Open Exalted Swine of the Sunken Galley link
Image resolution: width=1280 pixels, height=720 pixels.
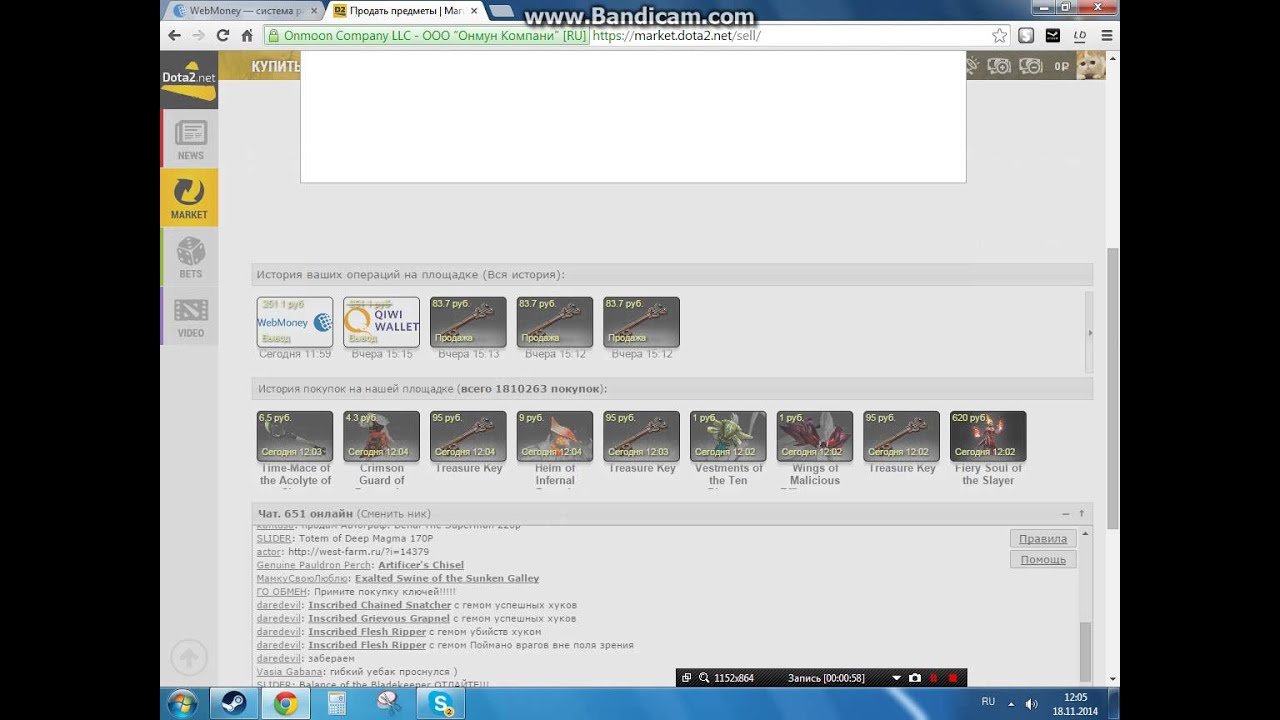click(x=447, y=578)
